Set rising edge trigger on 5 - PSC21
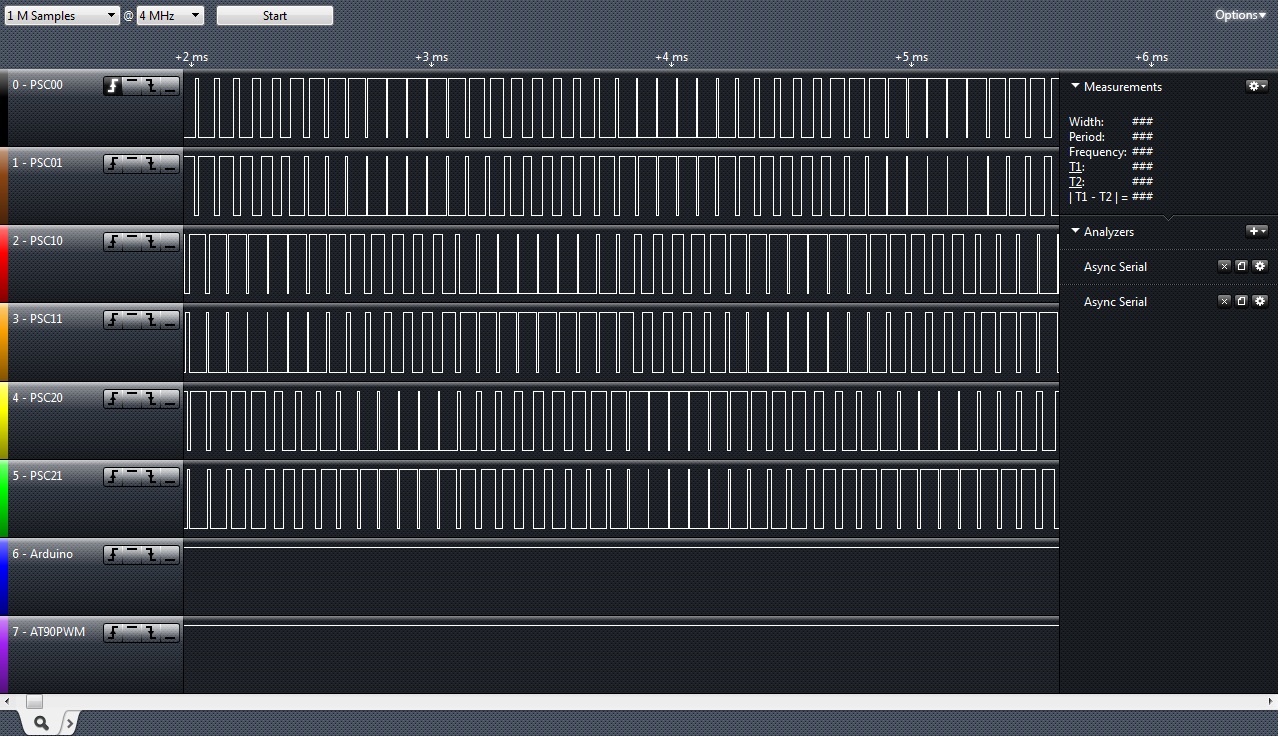This screenshot has width=1278, height=736. tap(113, 477)
